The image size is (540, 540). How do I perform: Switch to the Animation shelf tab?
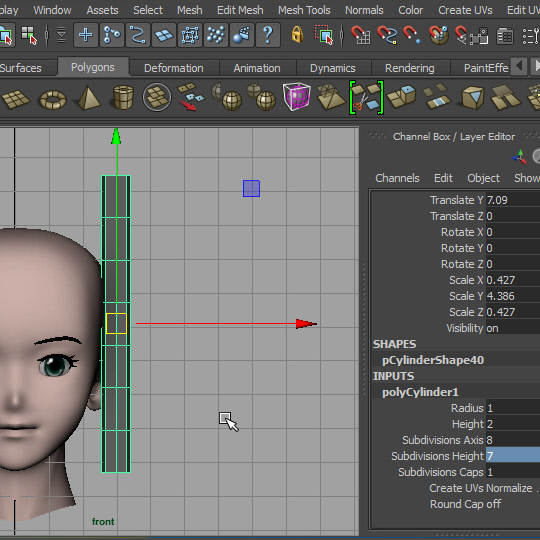[257, 68]
